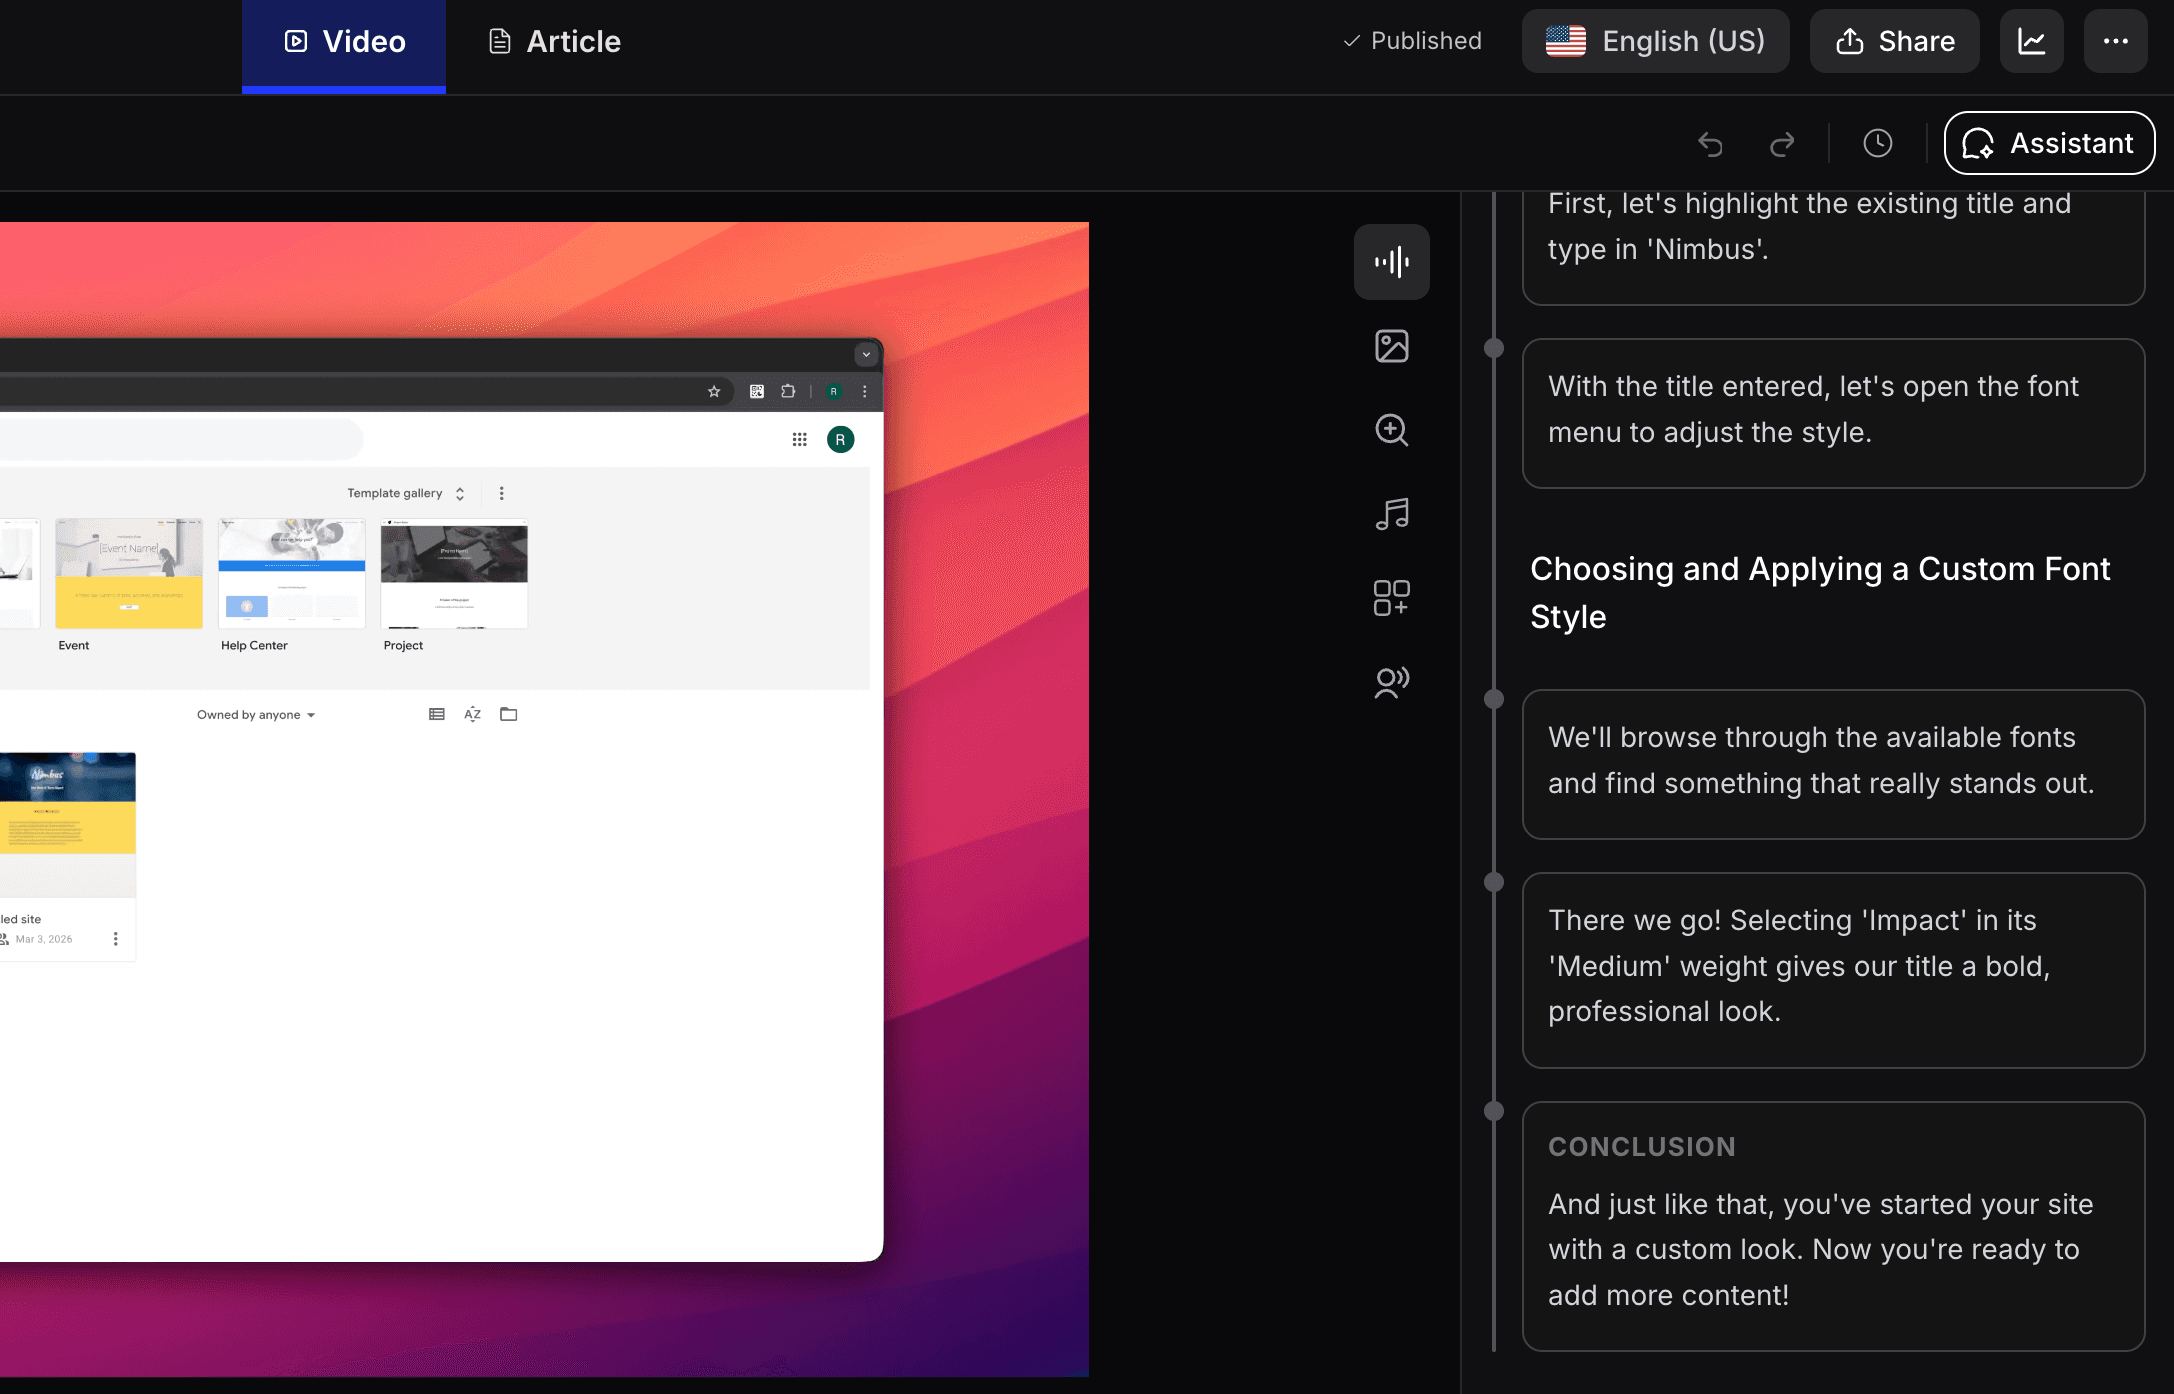This screenshot has height=1394, width=2174.
Task: Open the analytics chart icon
Action: (x=2031, y=41)
